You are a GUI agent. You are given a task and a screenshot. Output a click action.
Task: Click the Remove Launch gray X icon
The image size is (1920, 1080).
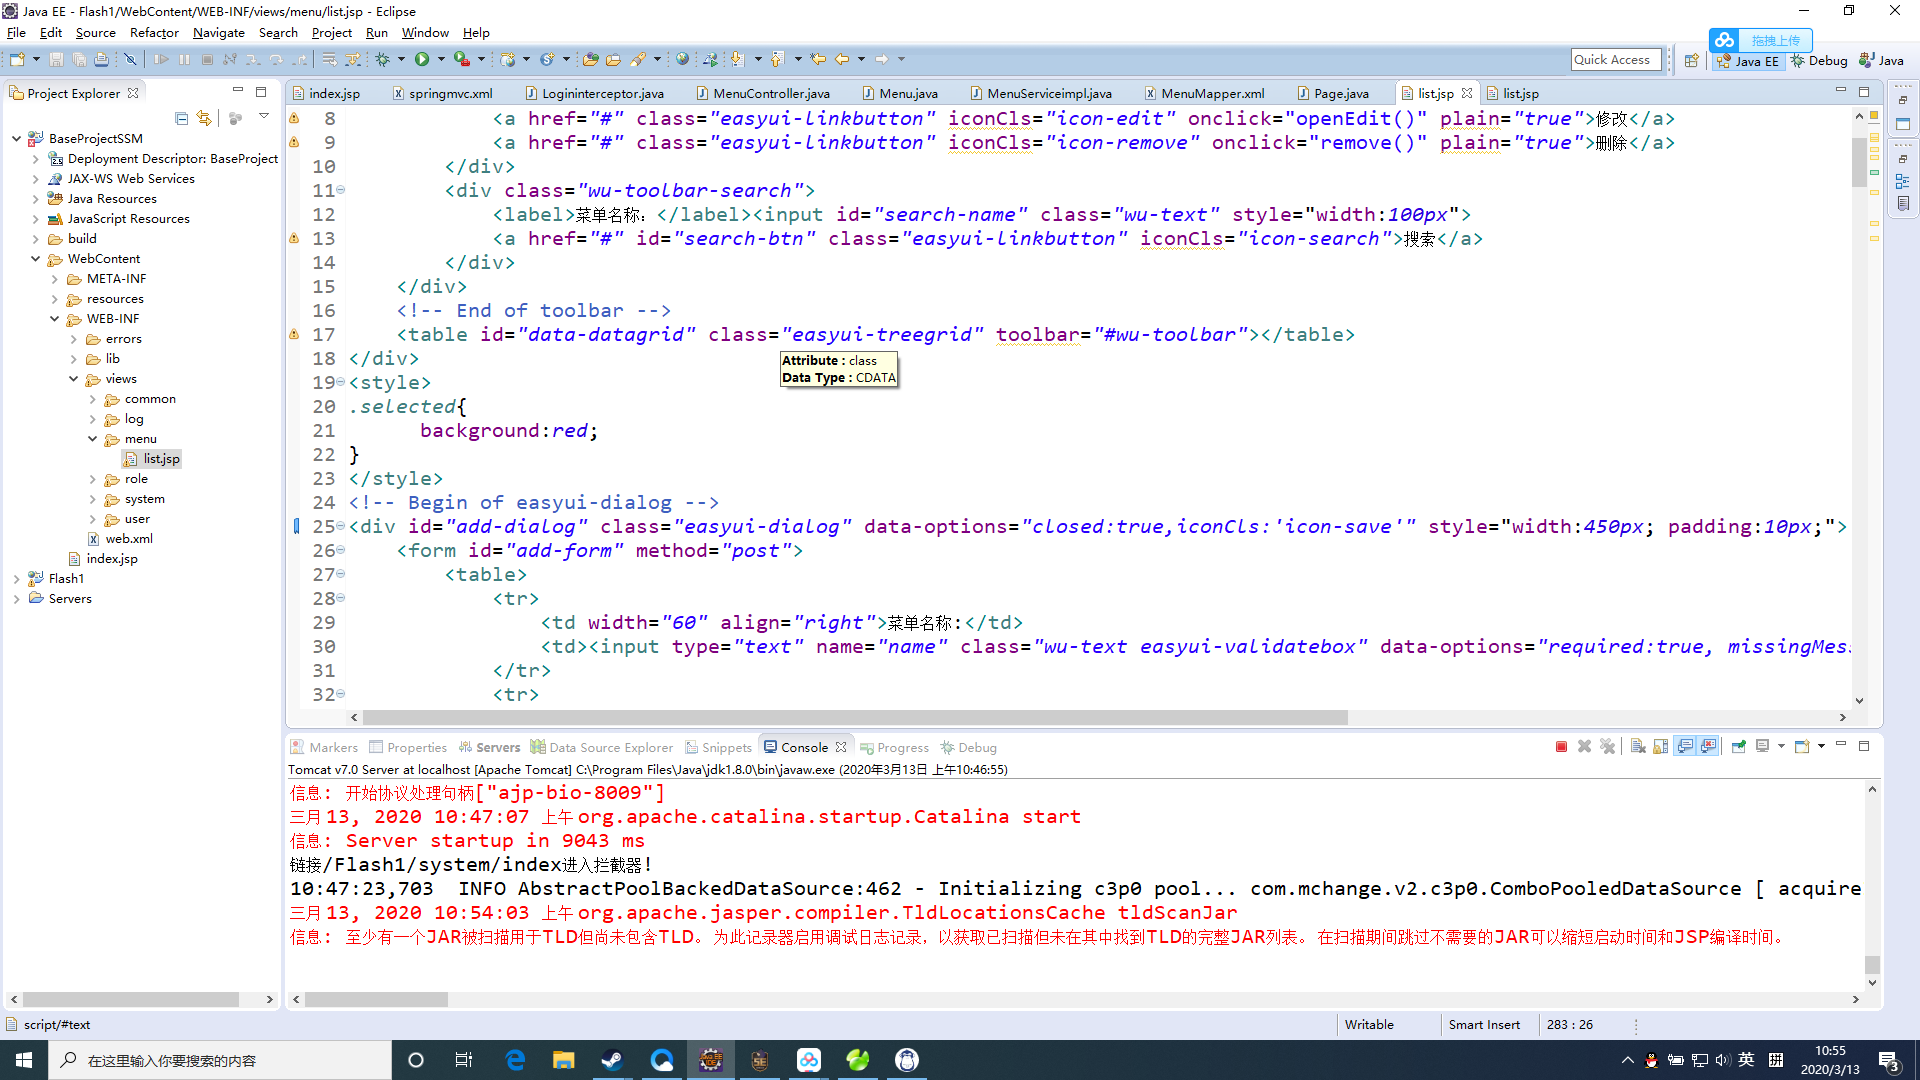click(1584, 747)
